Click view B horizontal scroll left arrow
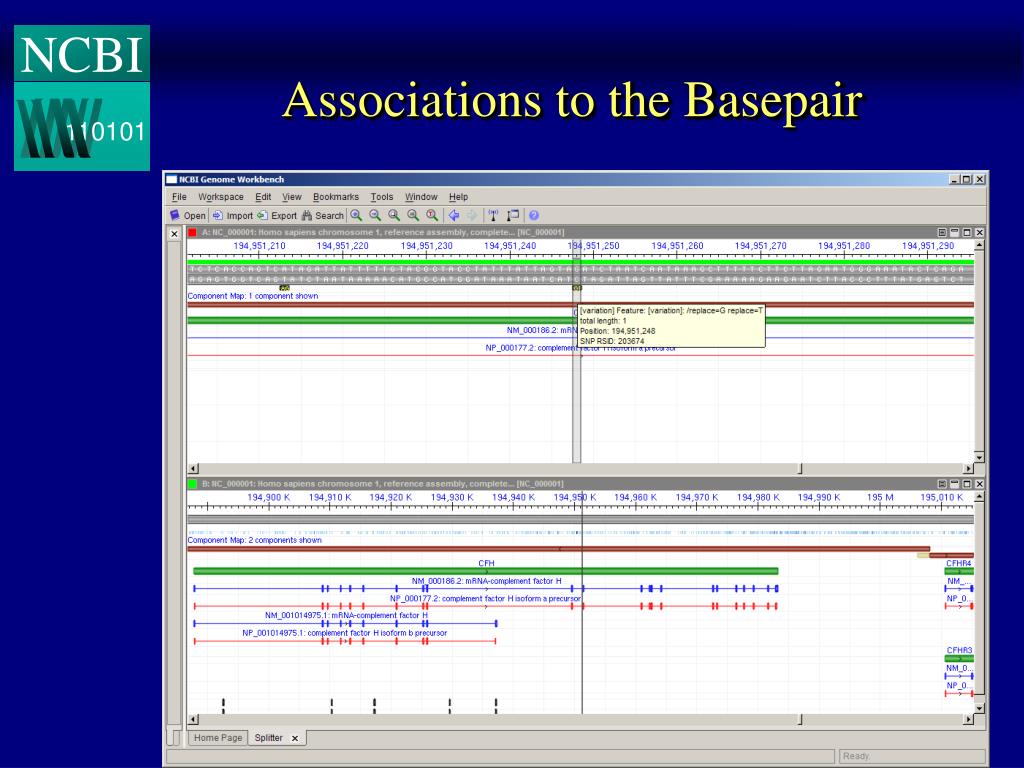1024x768 pixels. (193, 720)
